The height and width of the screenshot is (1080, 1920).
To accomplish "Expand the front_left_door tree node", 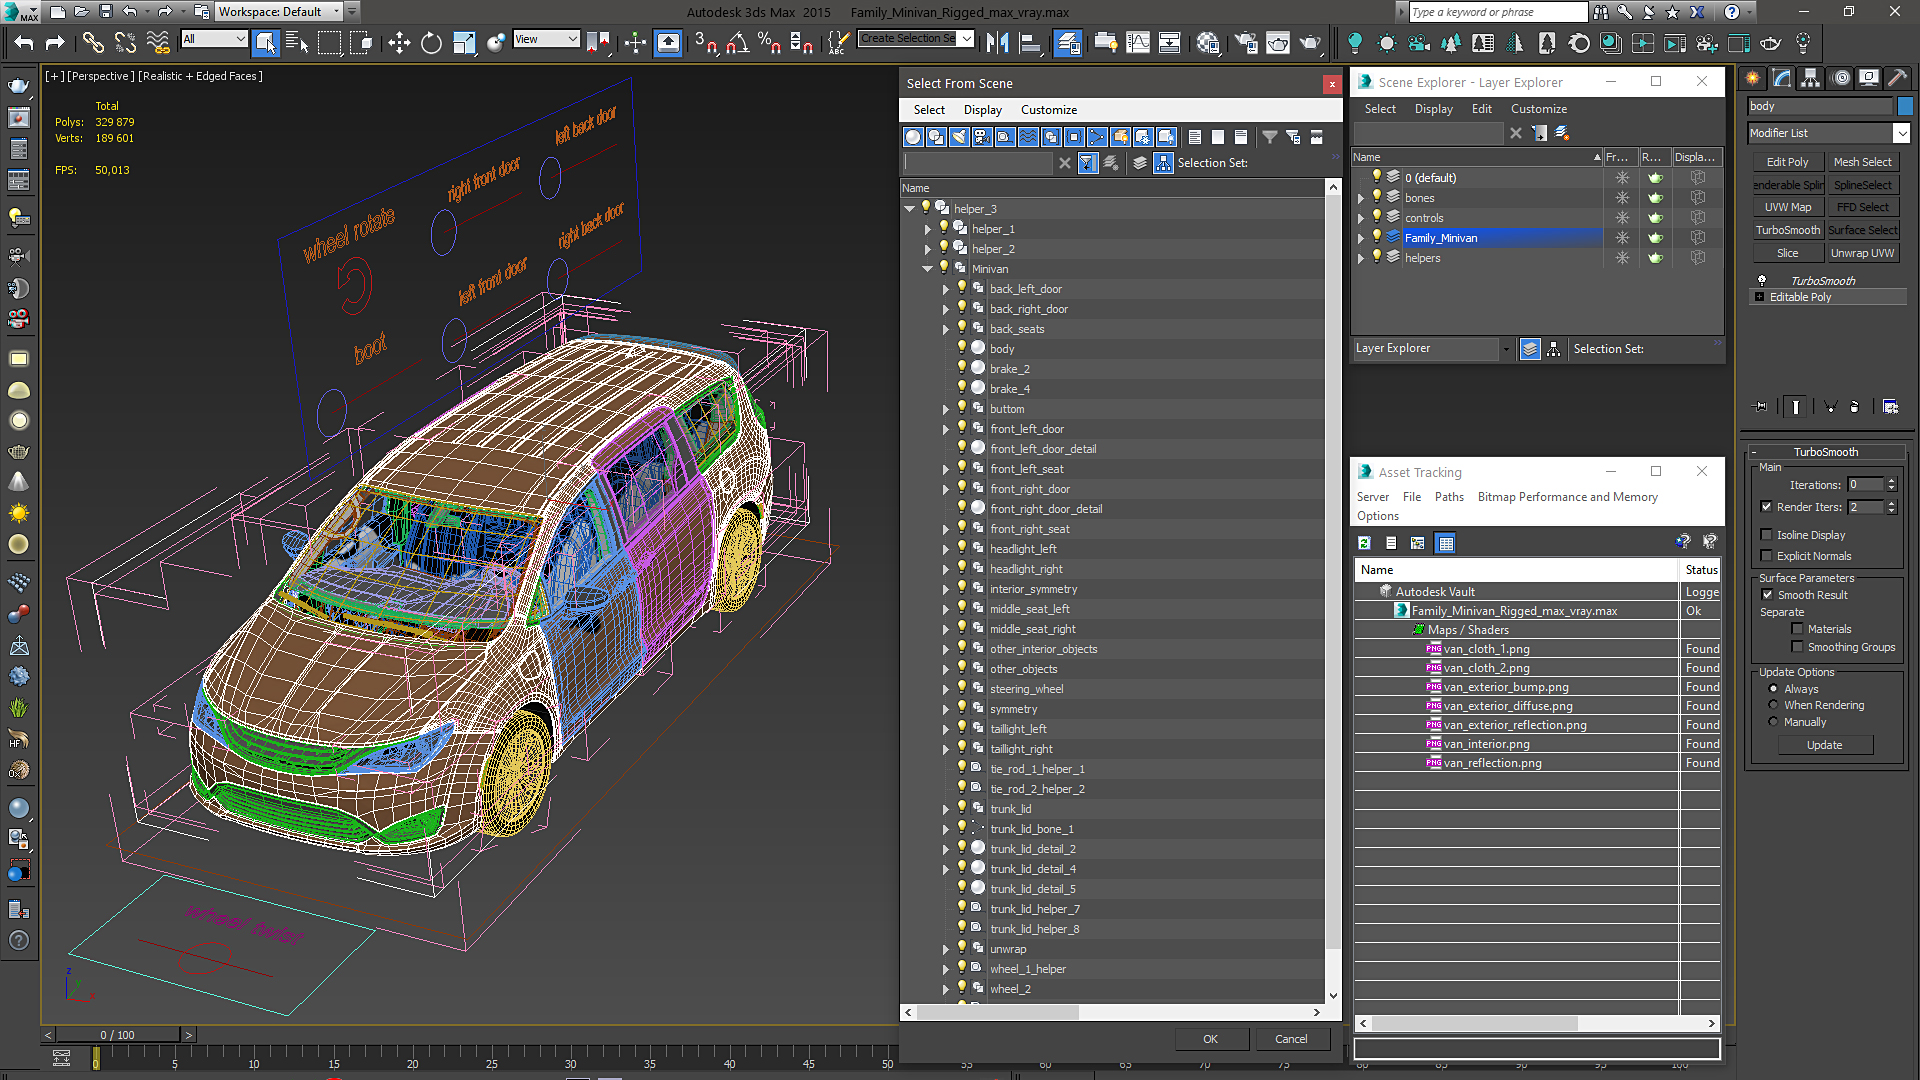I will [x=946, y=429].
